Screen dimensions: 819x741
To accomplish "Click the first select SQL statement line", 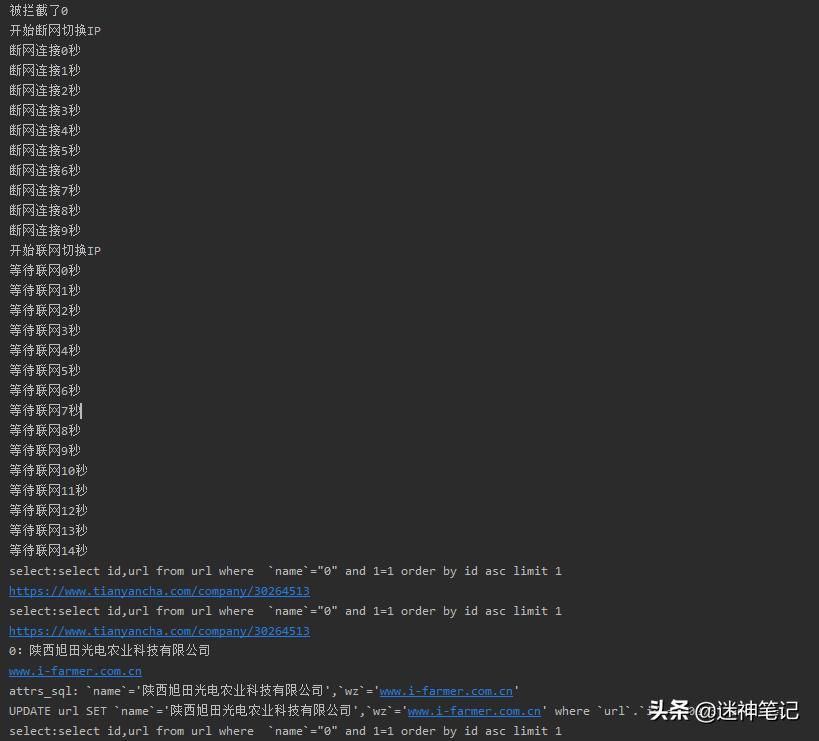I will pos(285,571).
